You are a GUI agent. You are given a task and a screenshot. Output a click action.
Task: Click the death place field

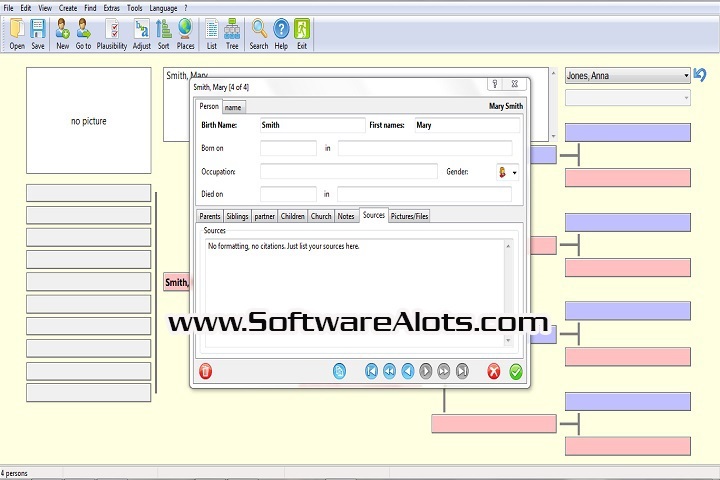(x=425, y=194)
